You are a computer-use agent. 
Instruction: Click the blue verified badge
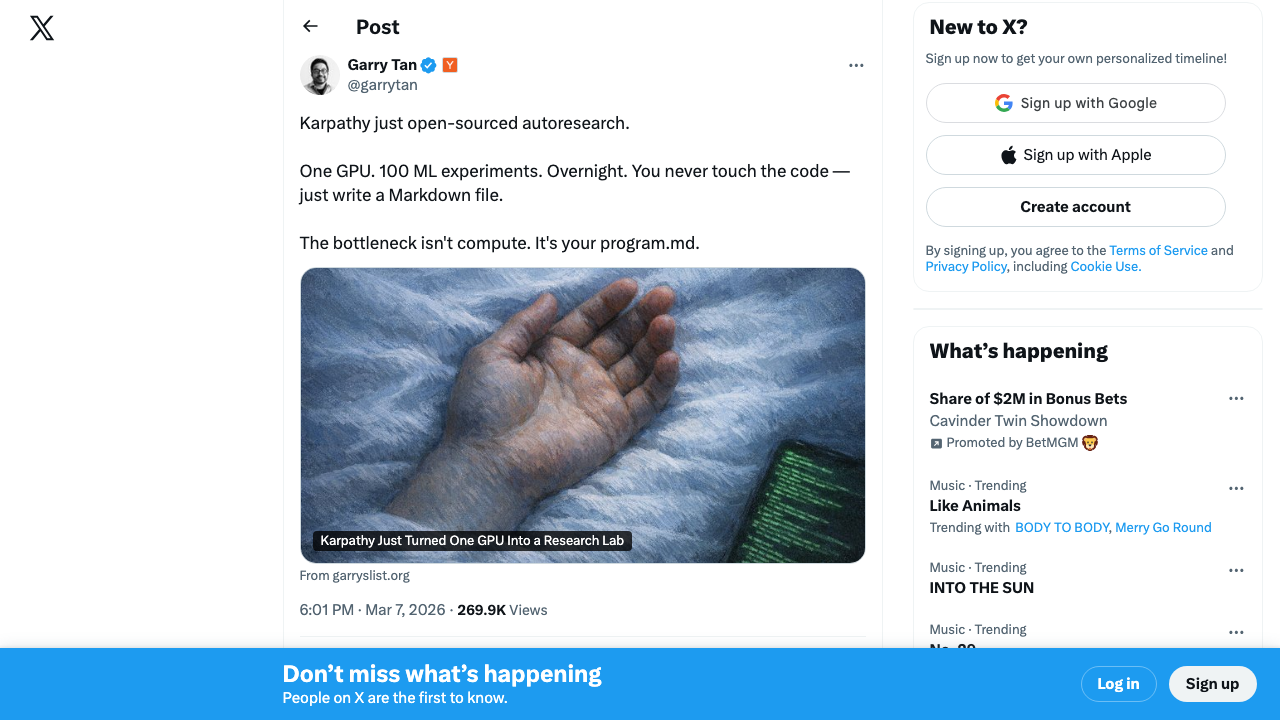(428, 65)
